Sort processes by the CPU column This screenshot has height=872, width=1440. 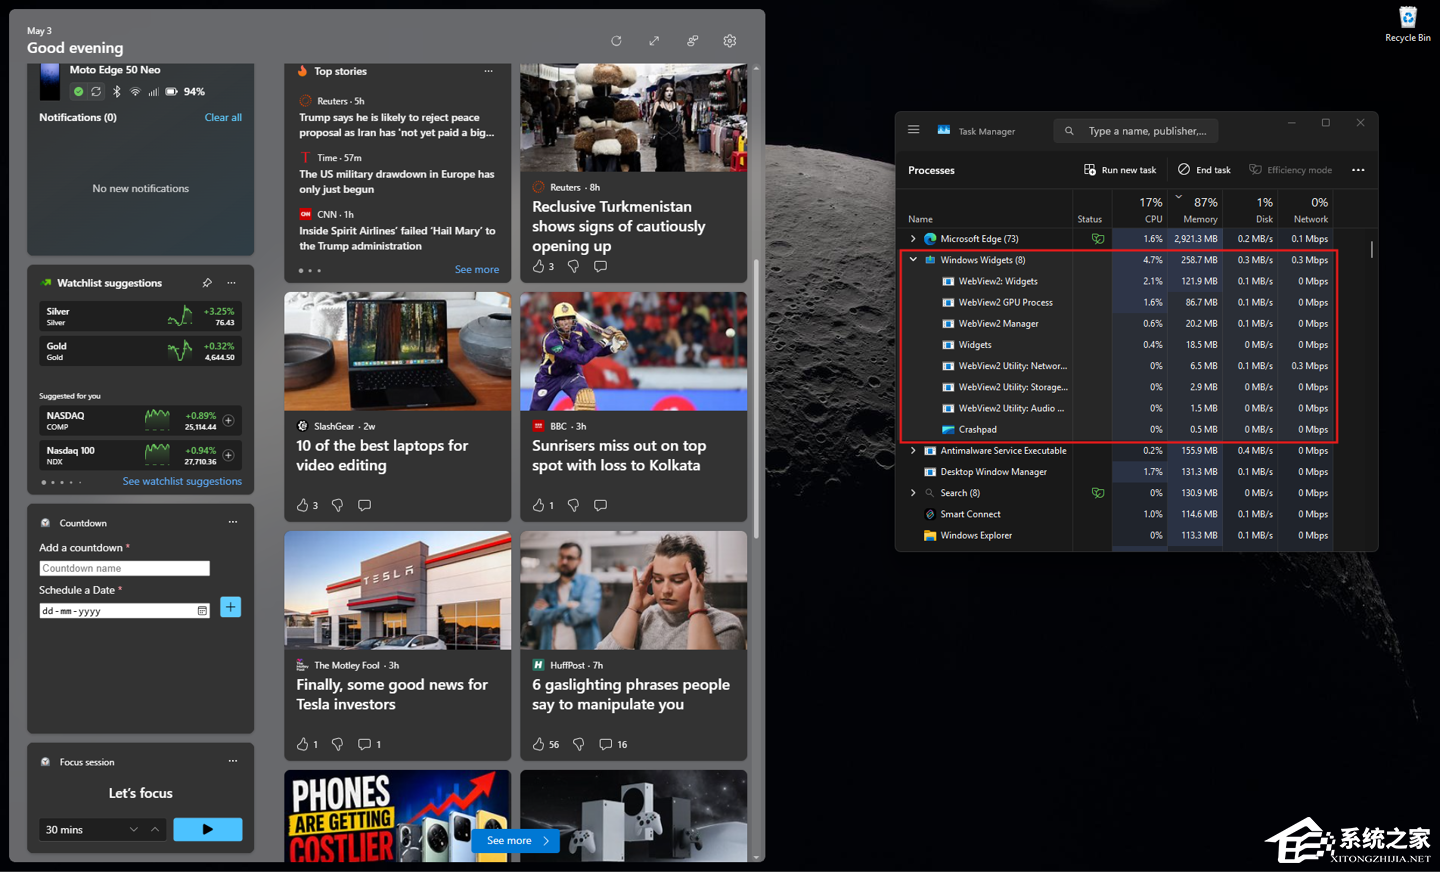pos(1140,210)
